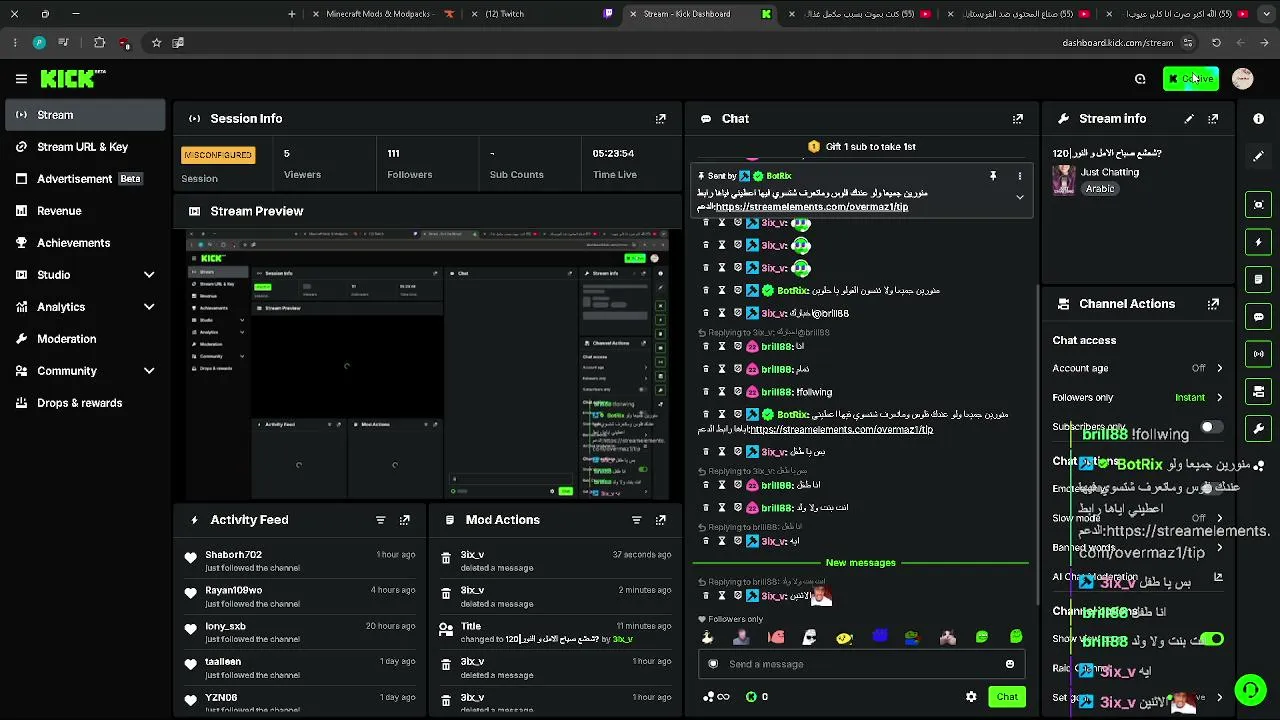The height and width of the screenshot is (720, 1280).
Task: Open the support headset chat bubble
Action: click(x=1250, y=690)
